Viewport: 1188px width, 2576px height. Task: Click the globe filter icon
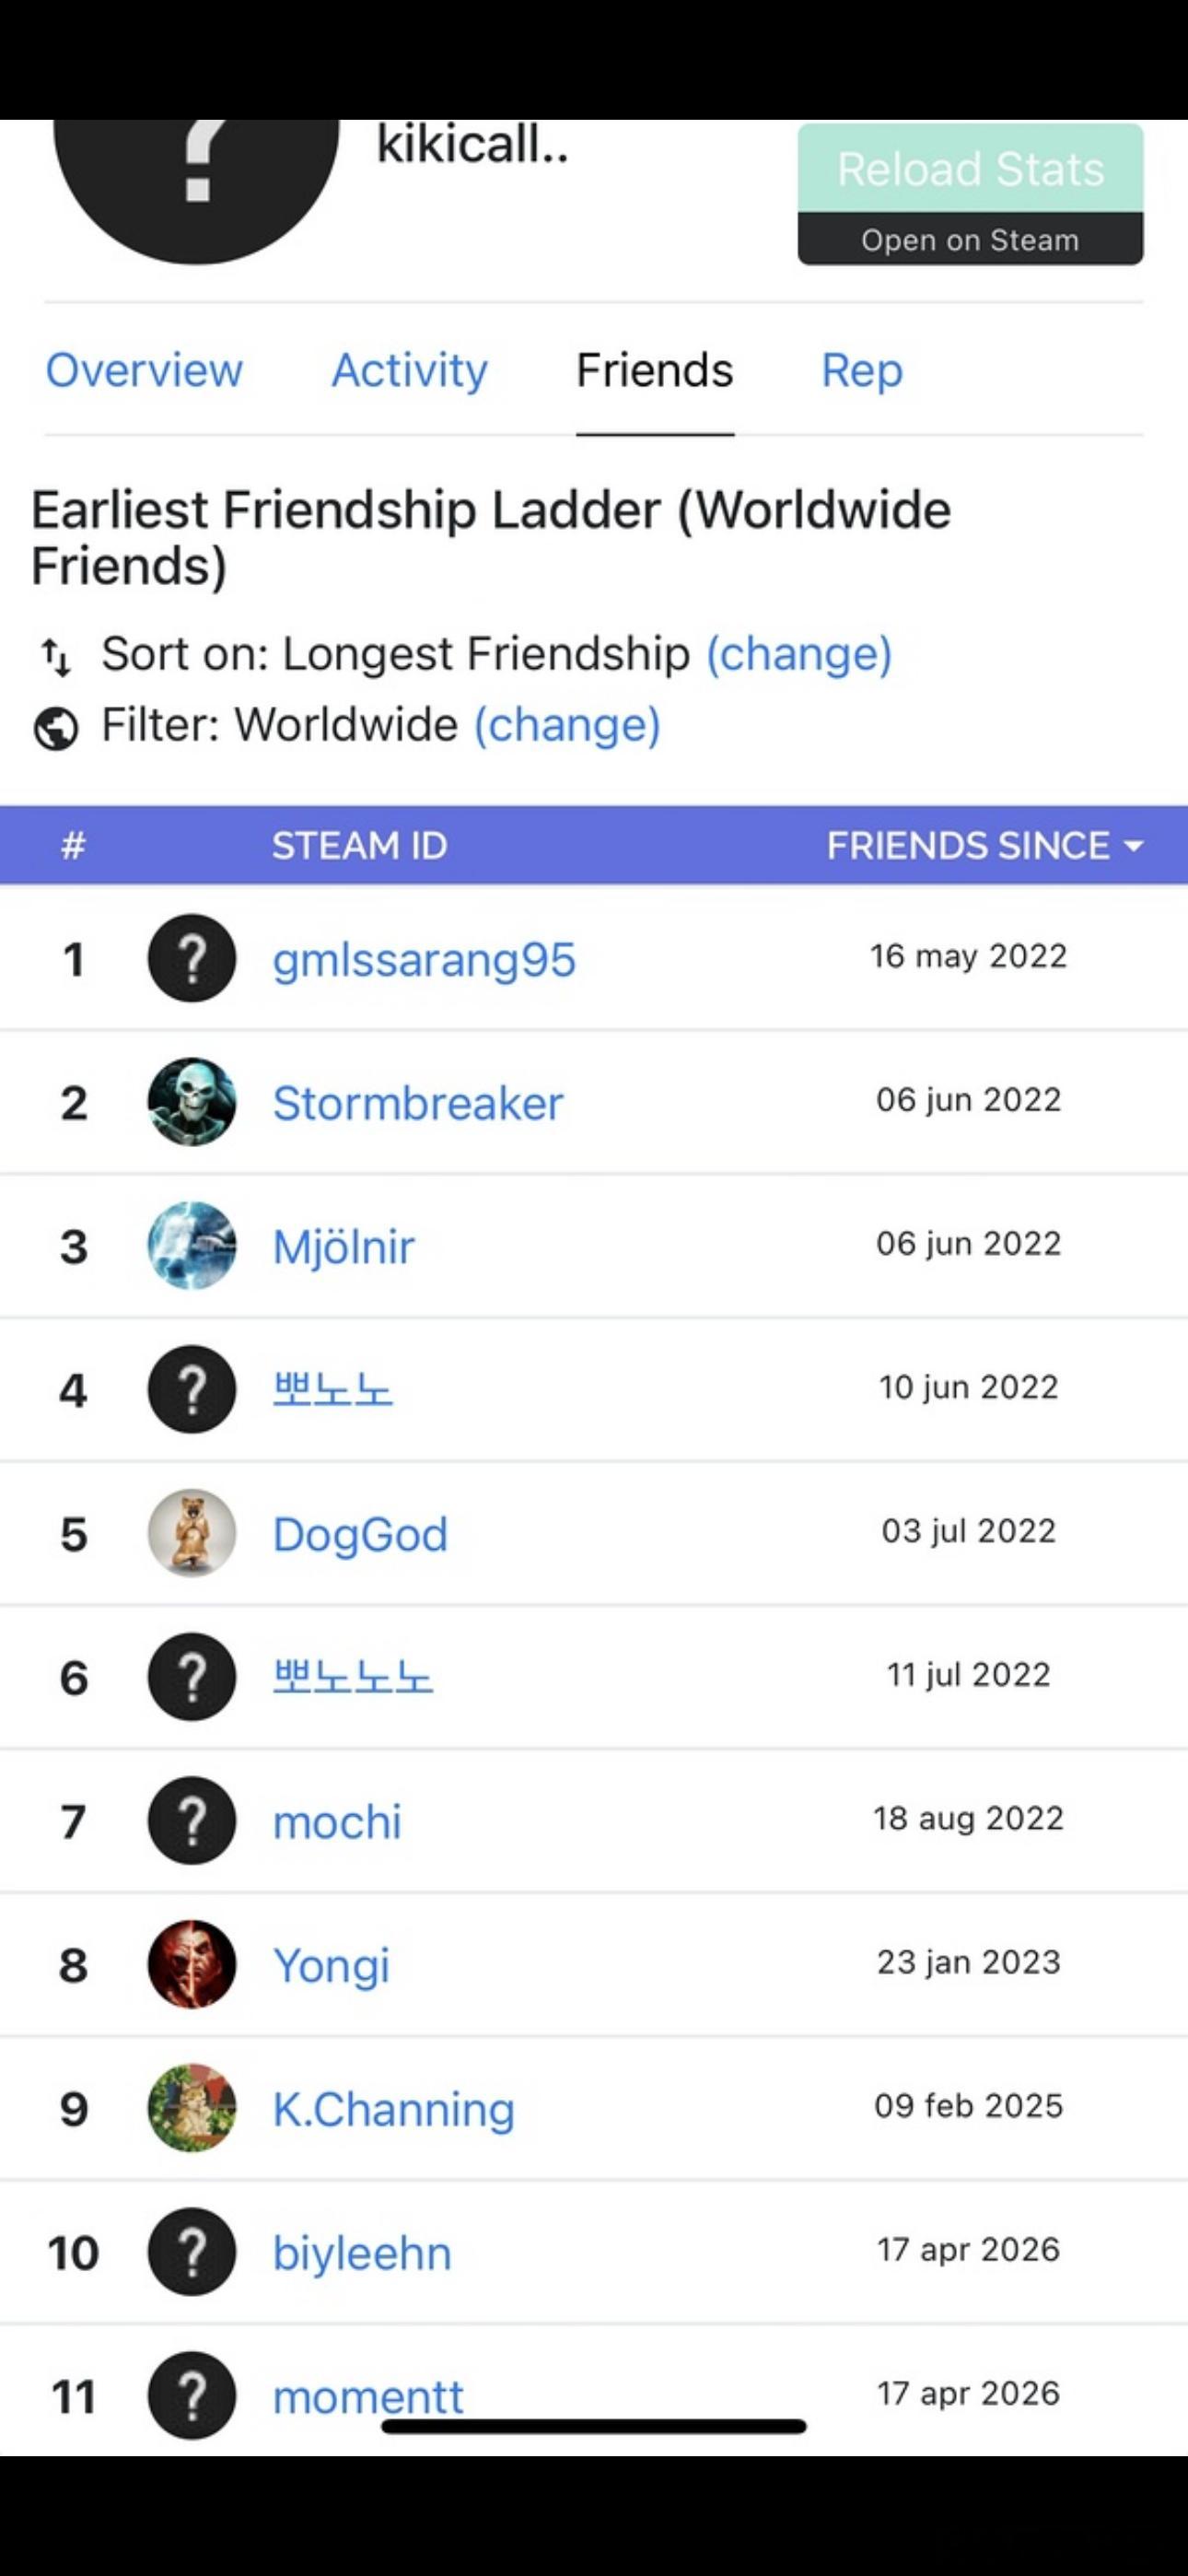click(56, 727)
